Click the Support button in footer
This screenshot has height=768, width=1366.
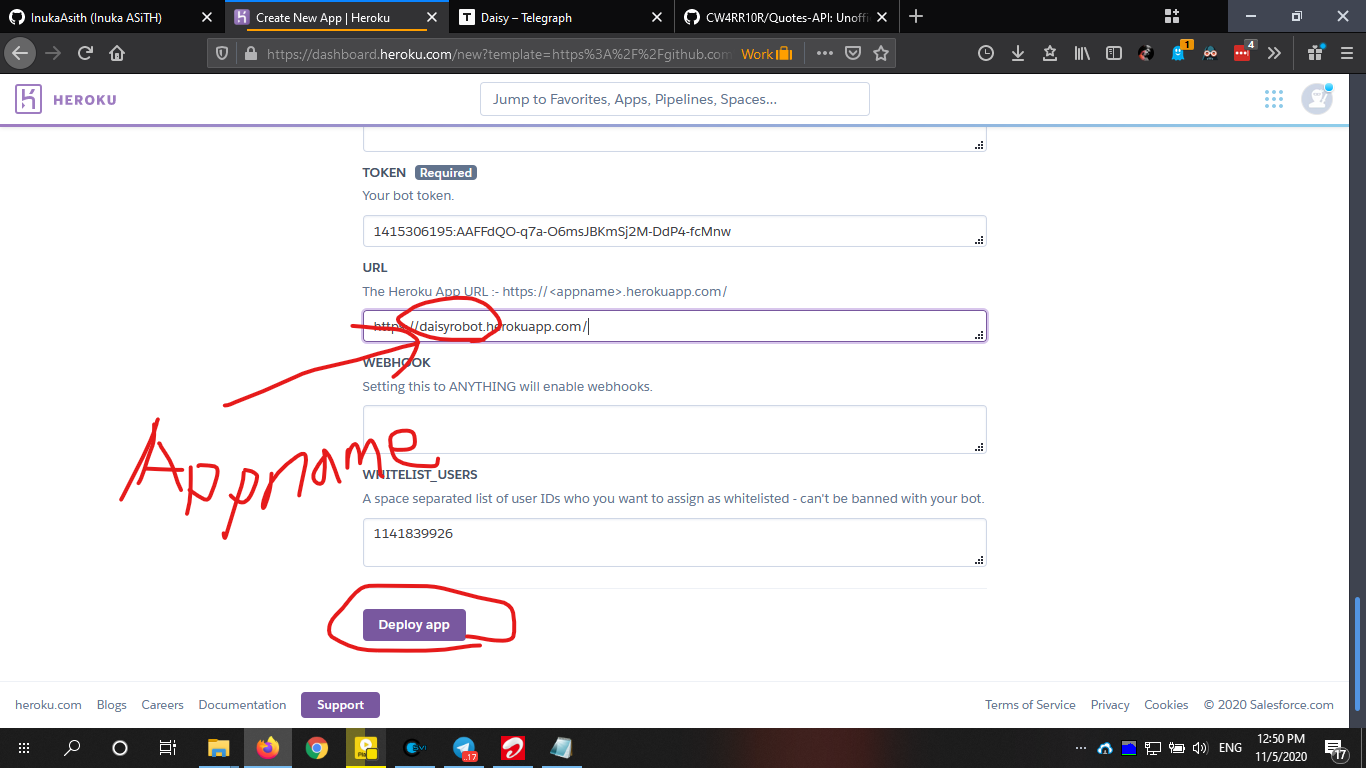coord(340,705)
